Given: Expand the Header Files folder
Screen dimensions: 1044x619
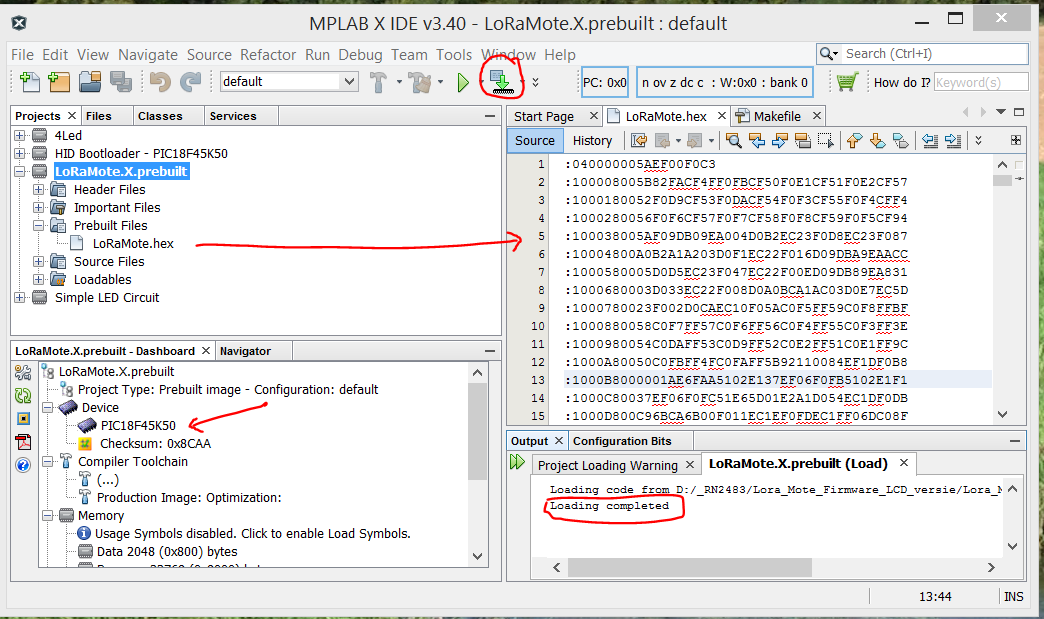Looking at the screenshot, I should 39,190.
